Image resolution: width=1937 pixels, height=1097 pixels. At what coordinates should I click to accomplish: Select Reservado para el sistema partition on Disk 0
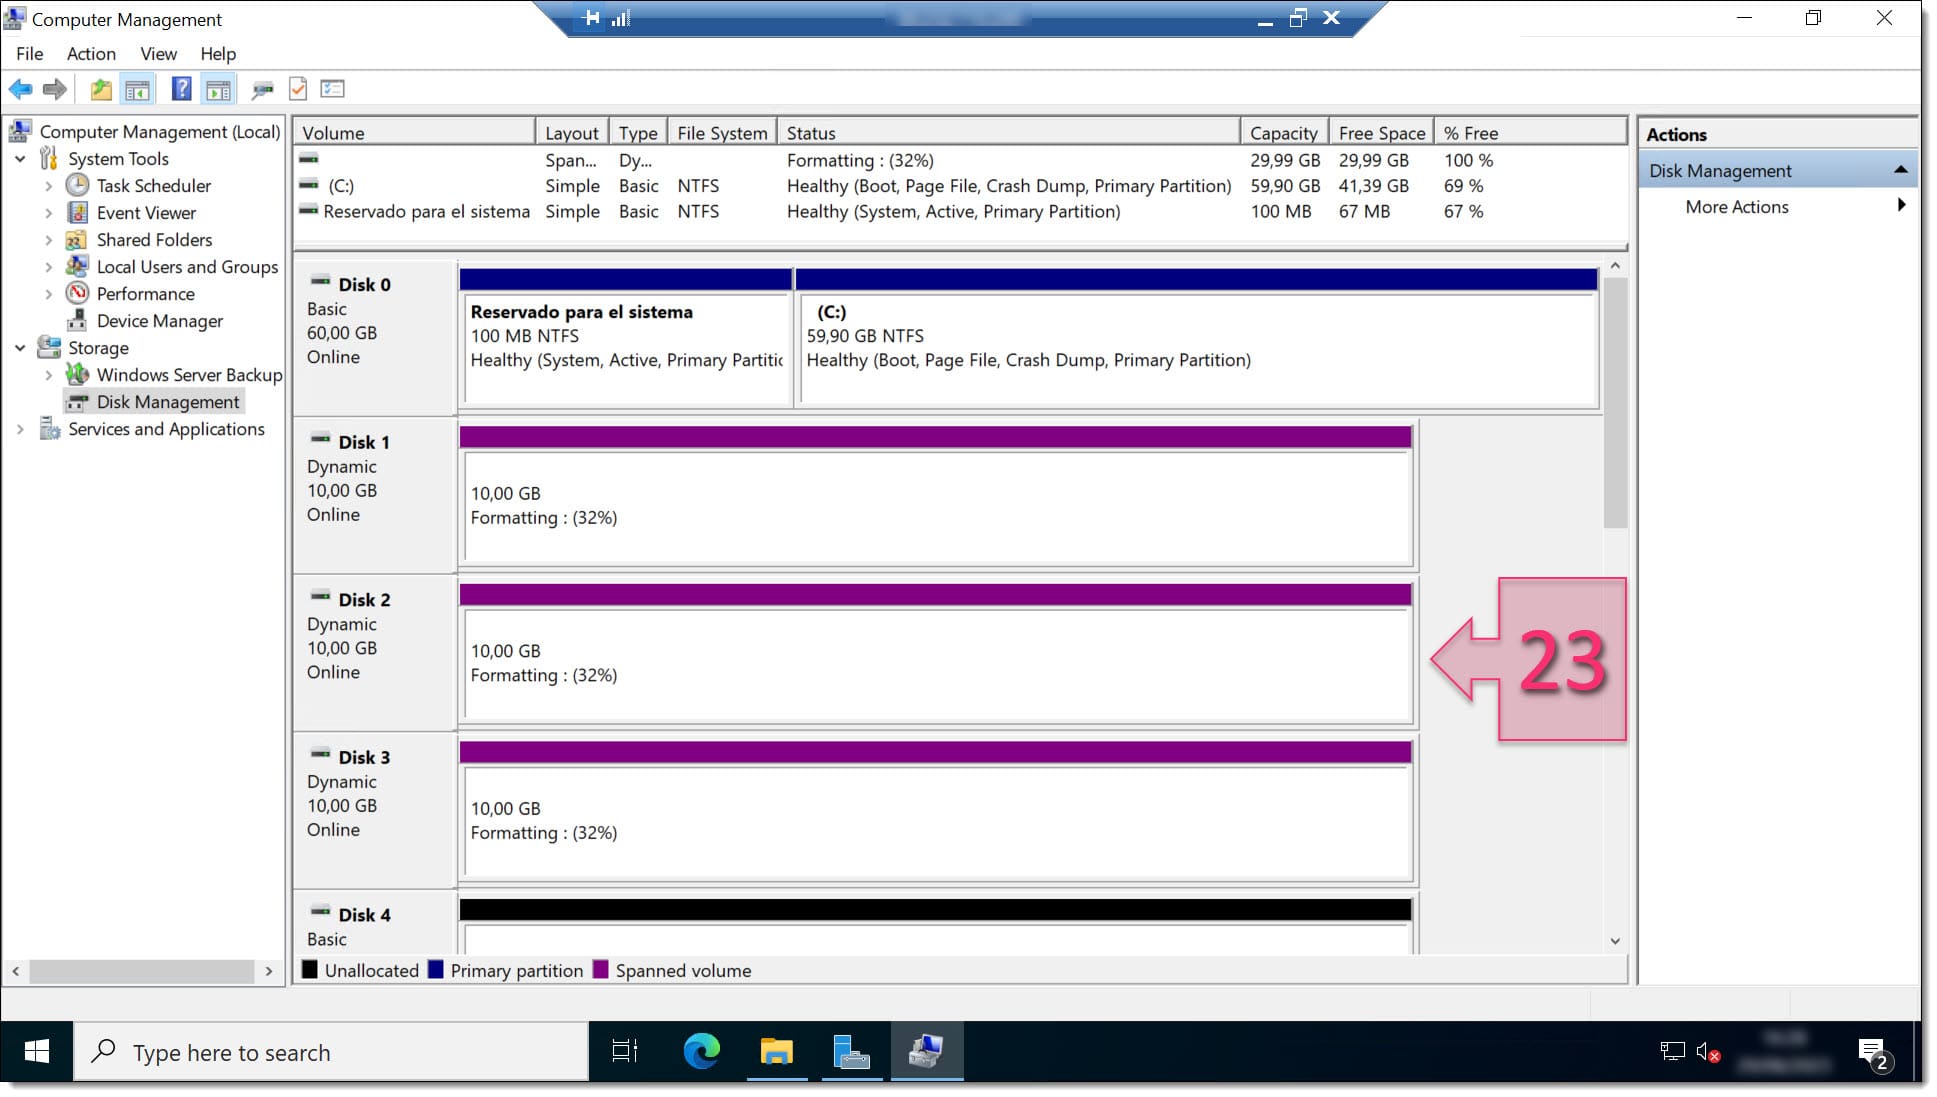tap(626, 338)
